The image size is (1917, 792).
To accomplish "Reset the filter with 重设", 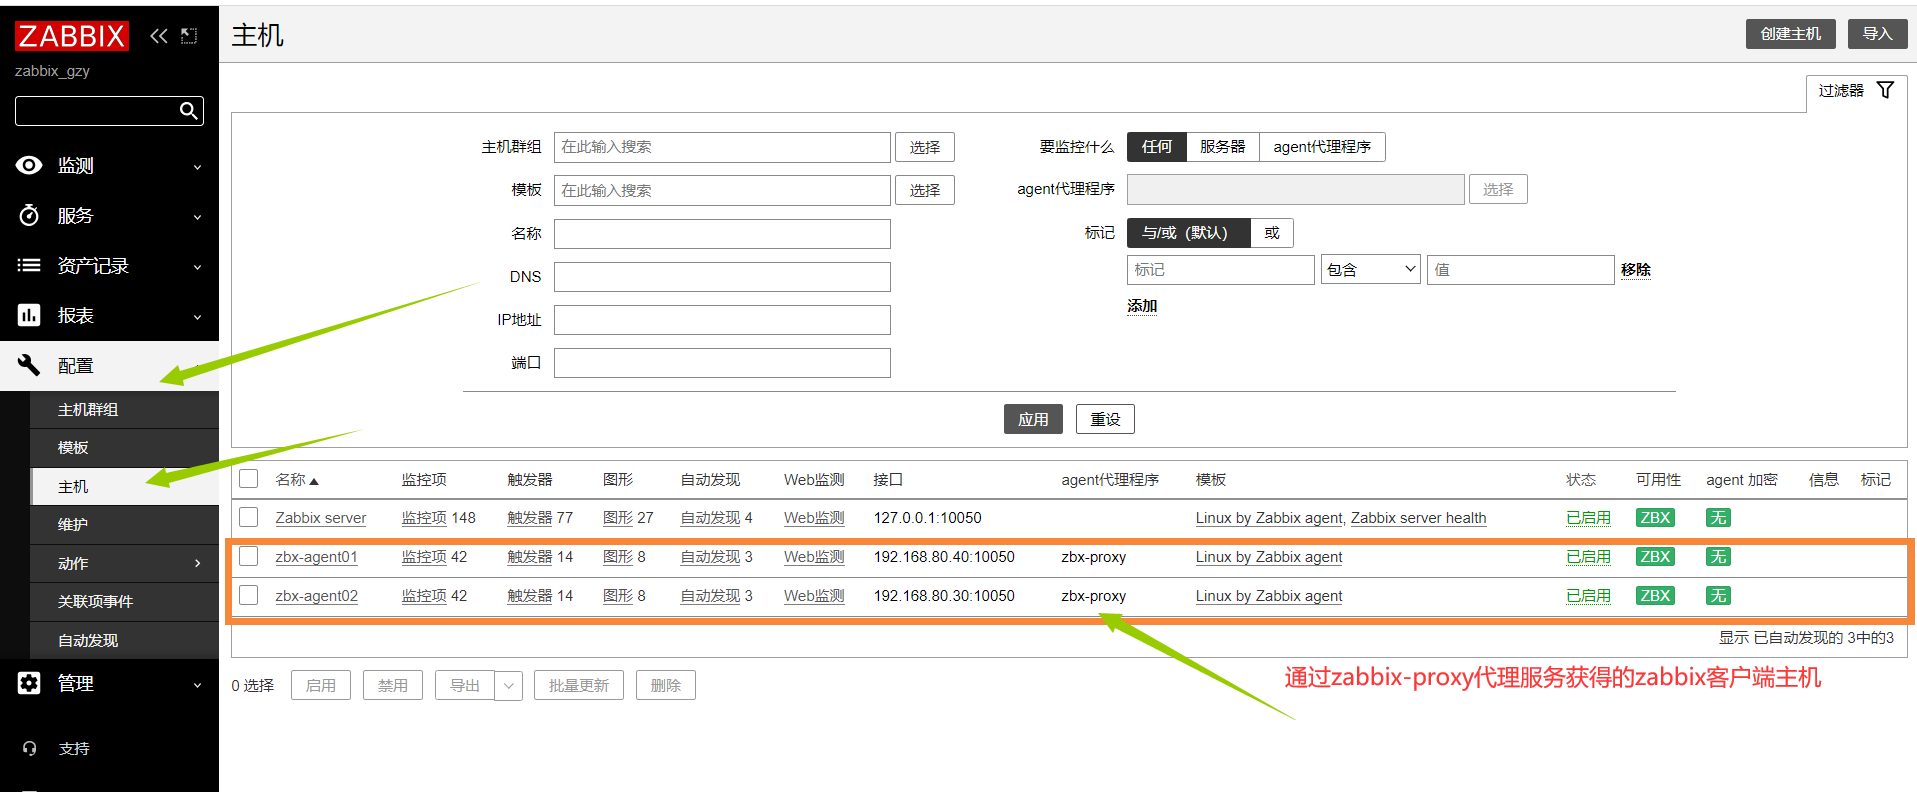I will tap(1105, 419).
